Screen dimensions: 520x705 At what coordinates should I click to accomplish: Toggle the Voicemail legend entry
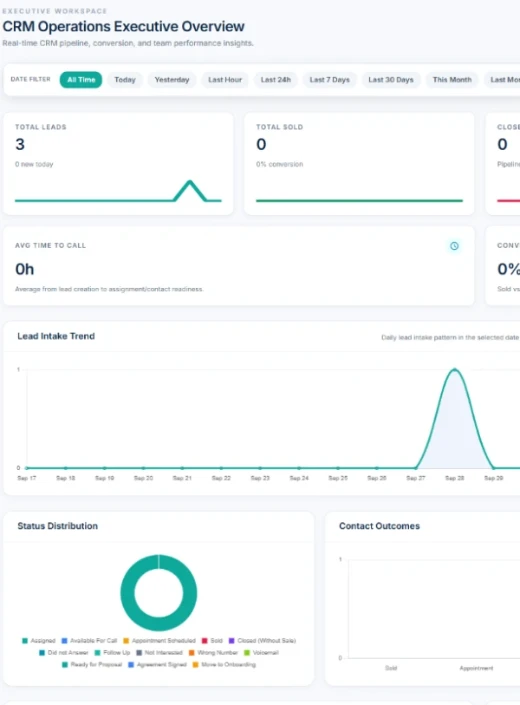tap(261, 652)
